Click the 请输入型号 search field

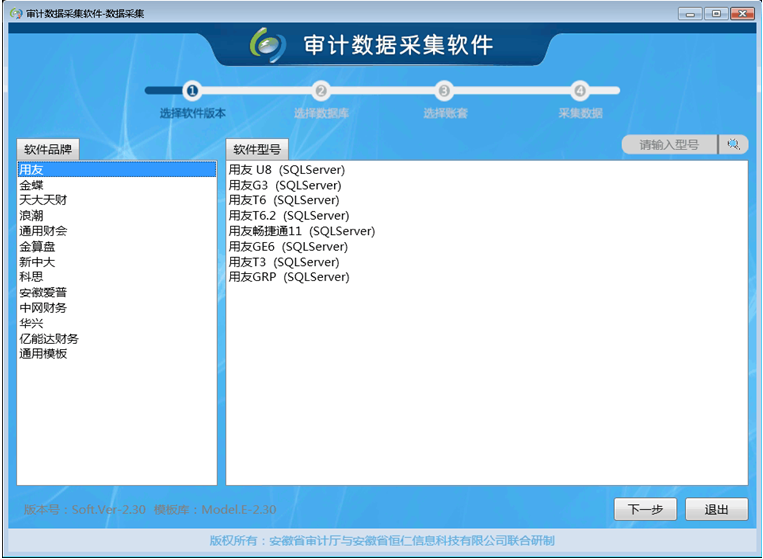(669, 144)
